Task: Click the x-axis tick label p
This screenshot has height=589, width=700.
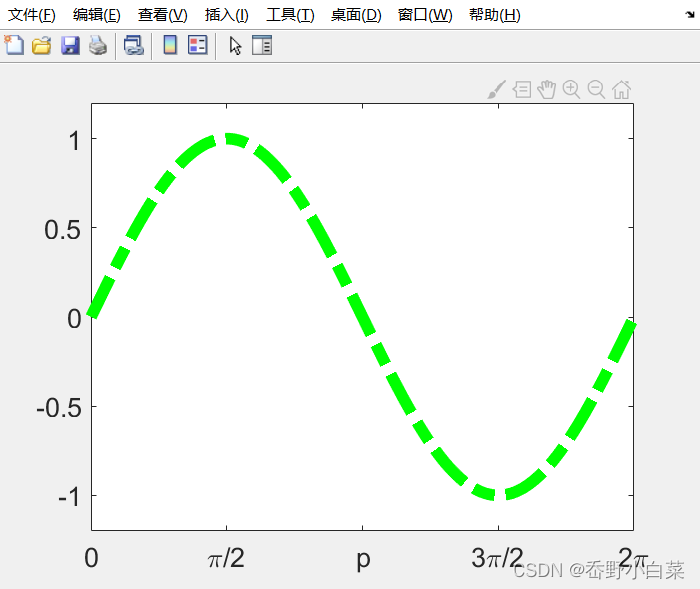Action: [x=363, y=560]
